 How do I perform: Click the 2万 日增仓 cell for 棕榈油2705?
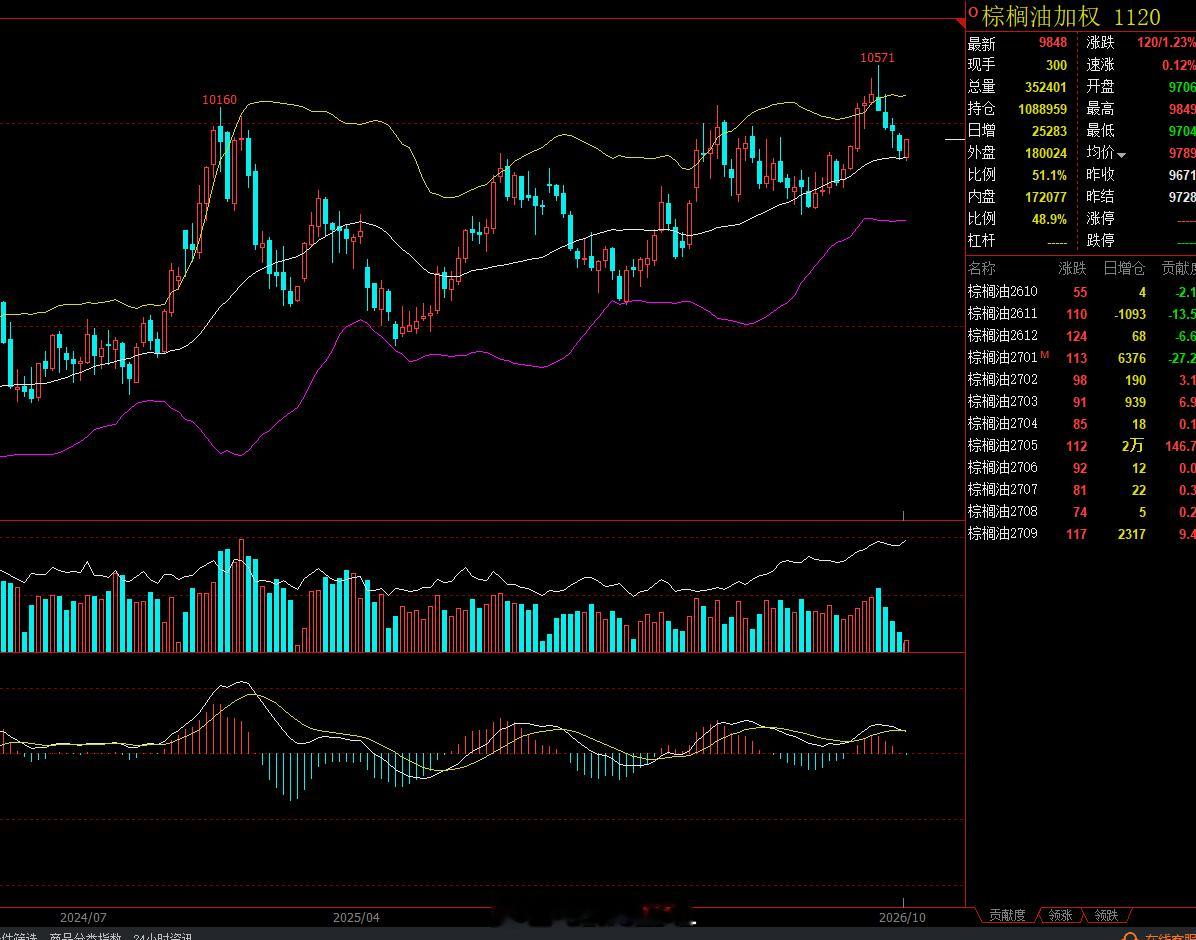(1133, 446)
